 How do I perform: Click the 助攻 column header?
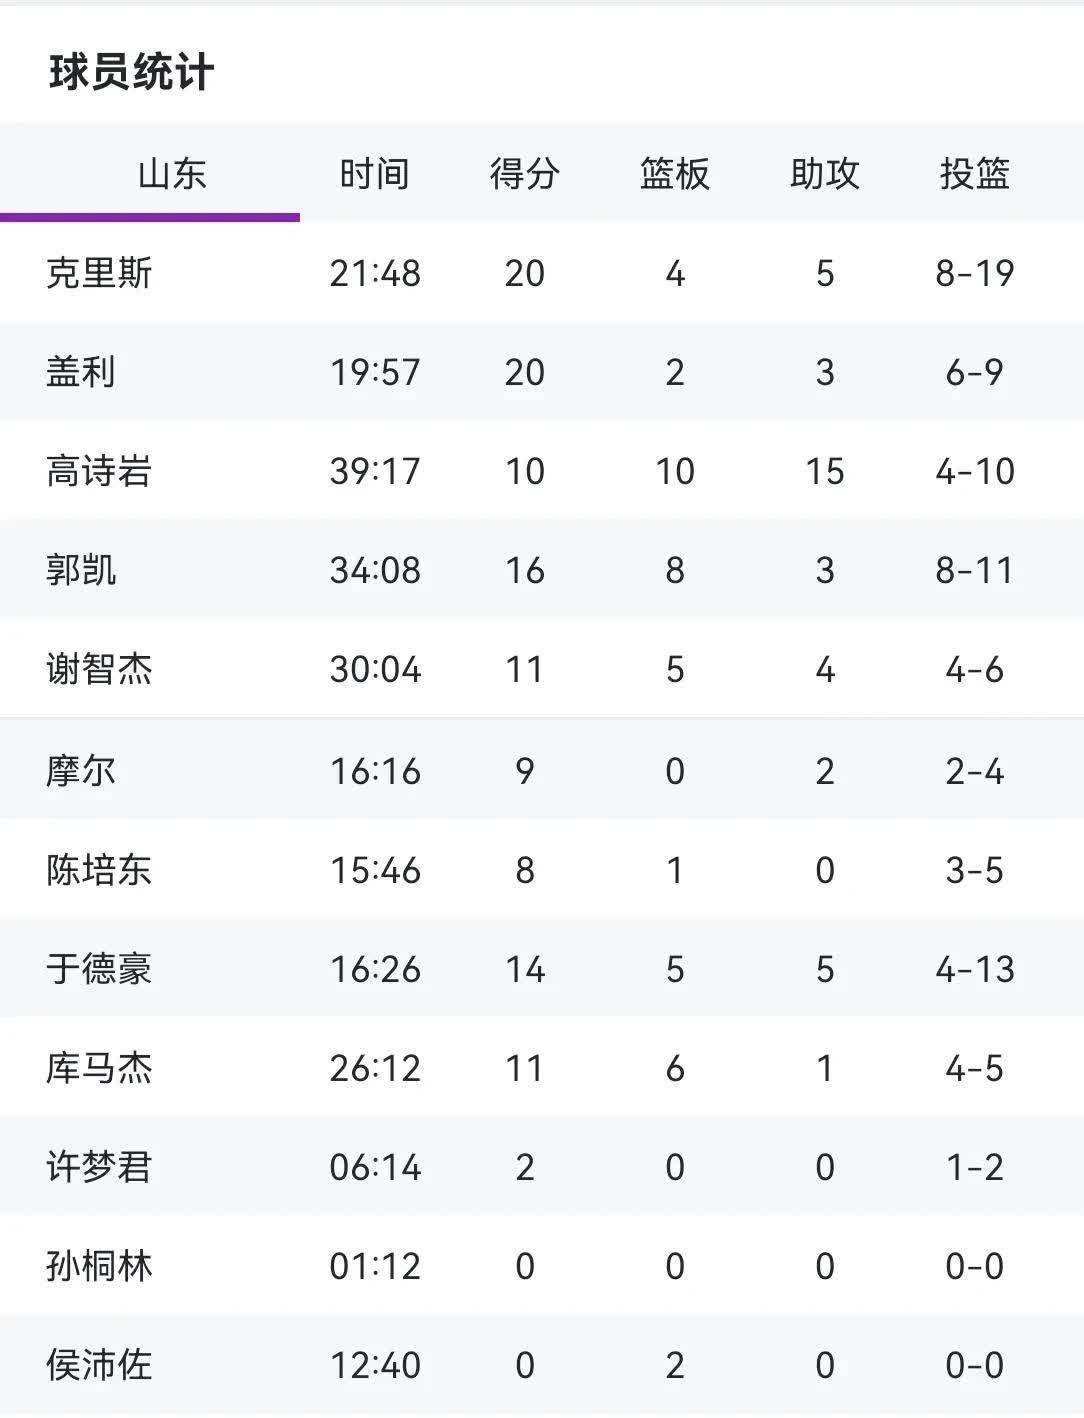tap(824, 174)
